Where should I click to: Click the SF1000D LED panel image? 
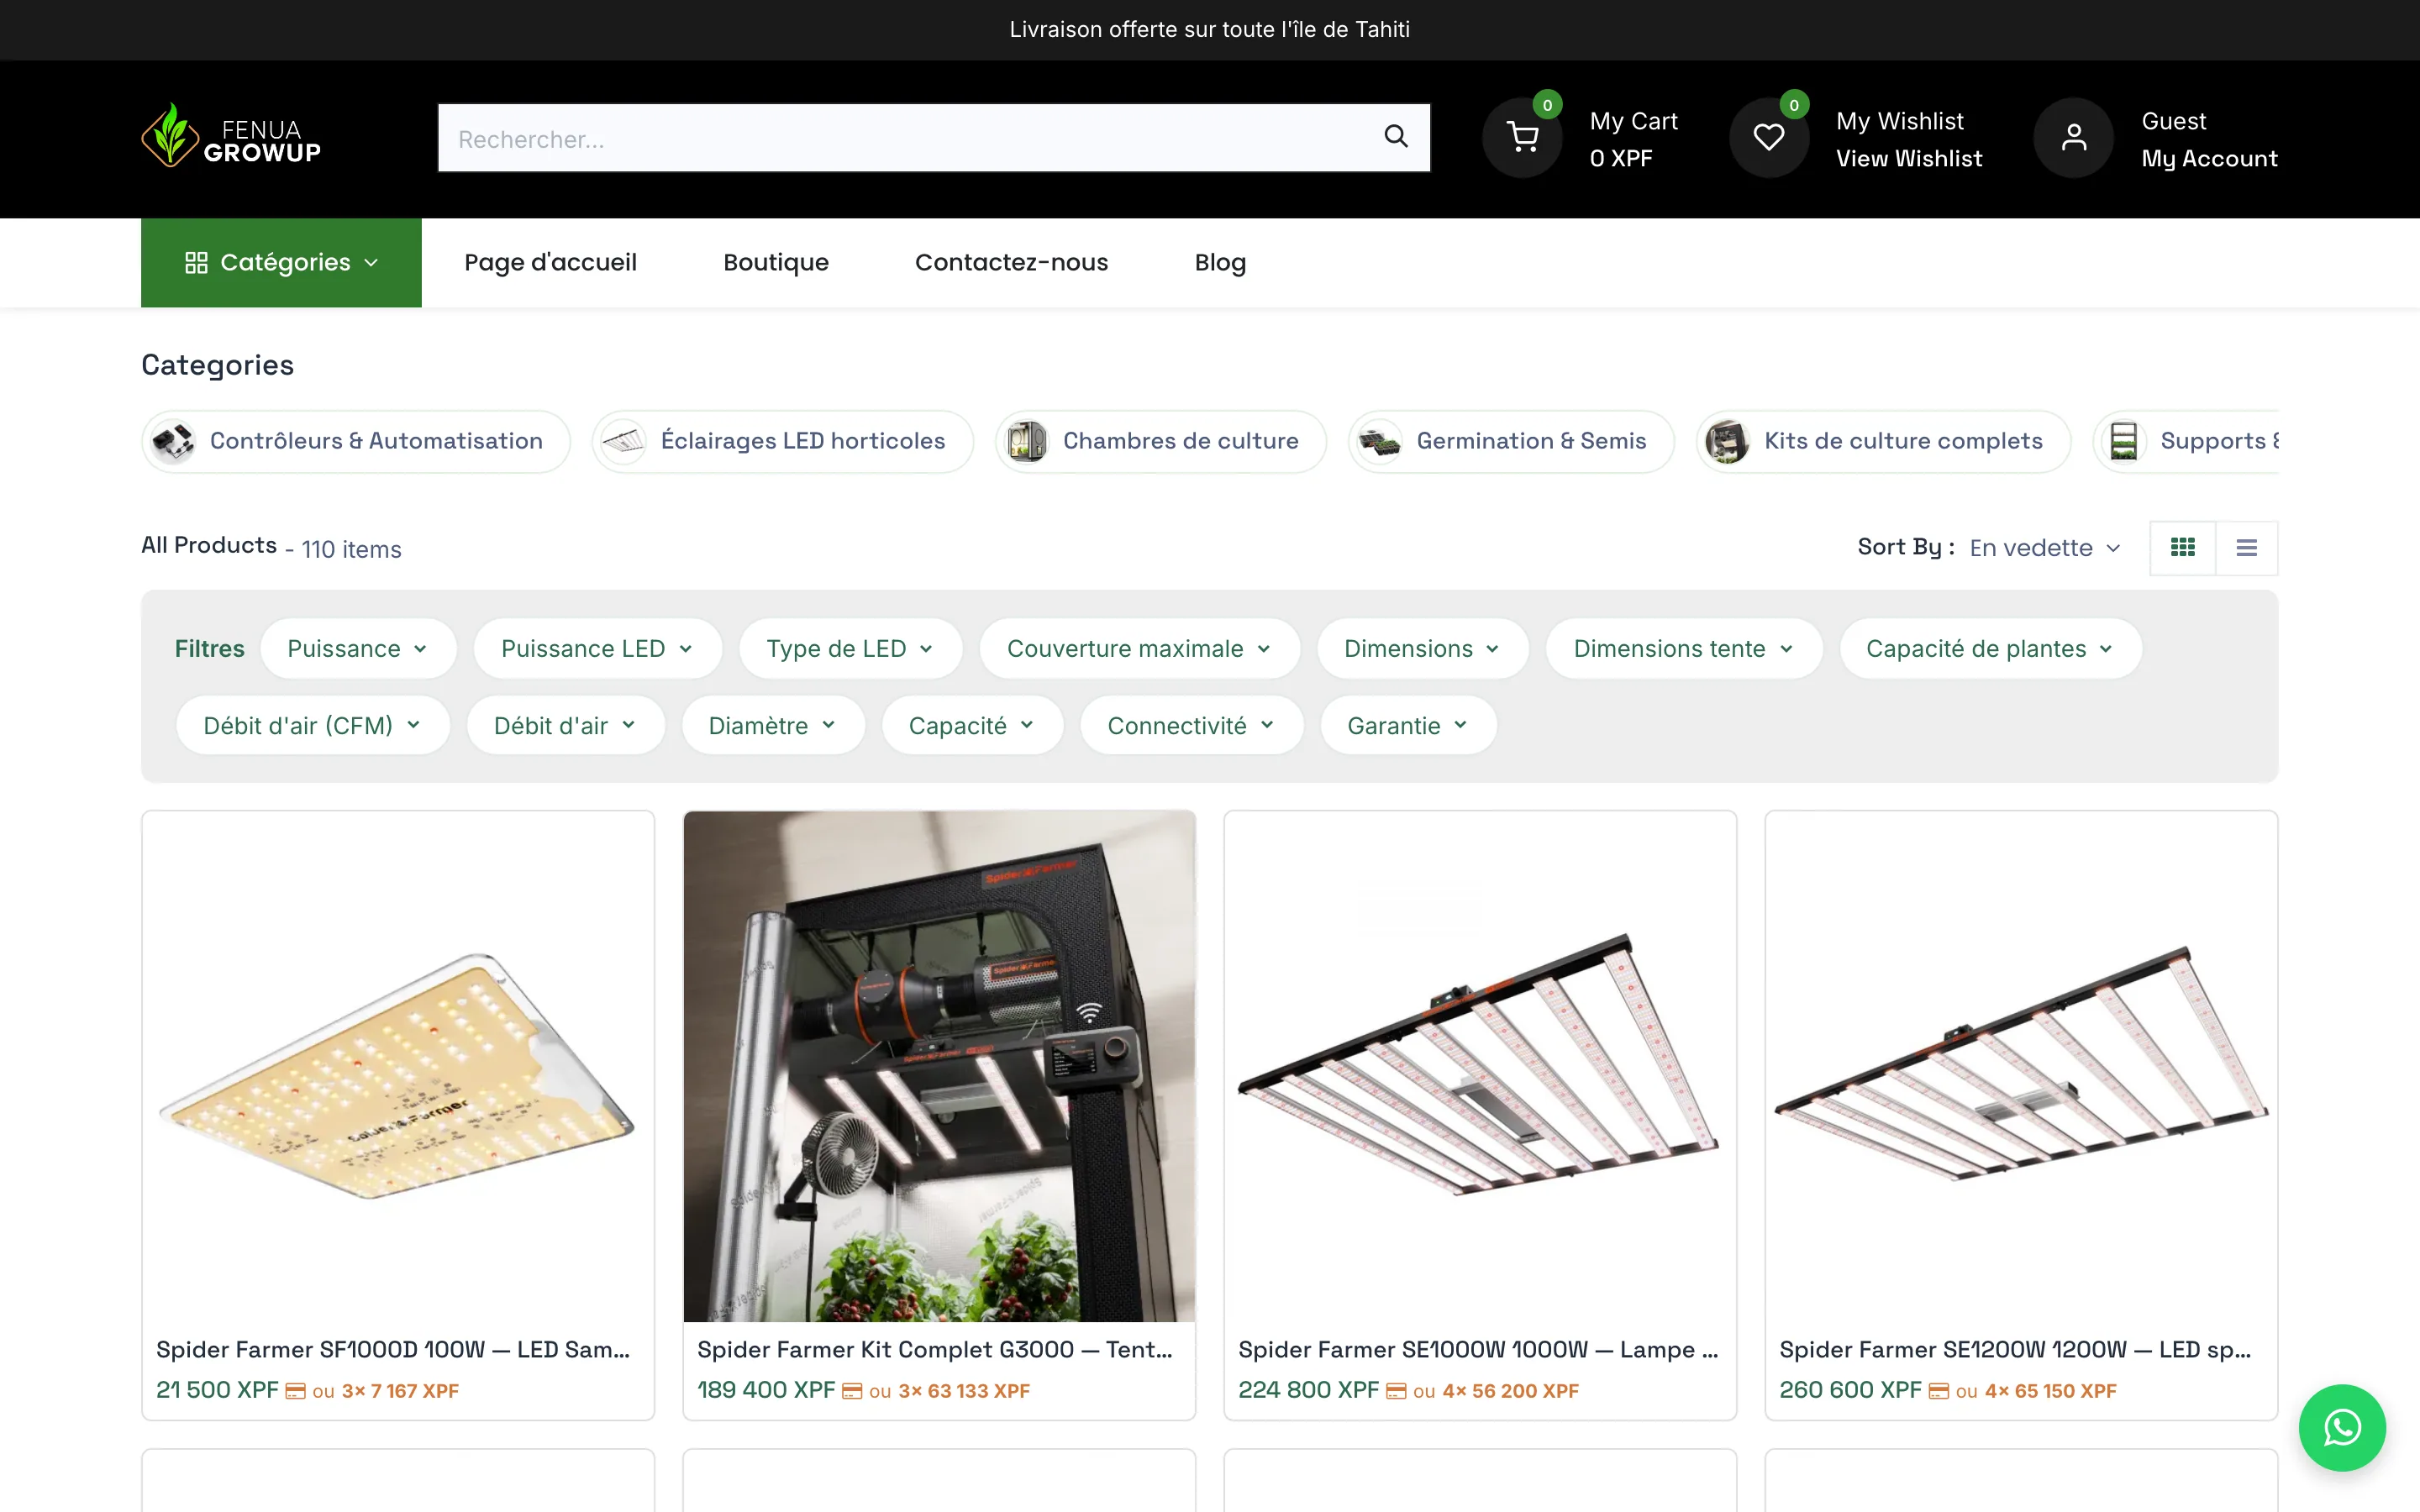[x=398, y=1066]
